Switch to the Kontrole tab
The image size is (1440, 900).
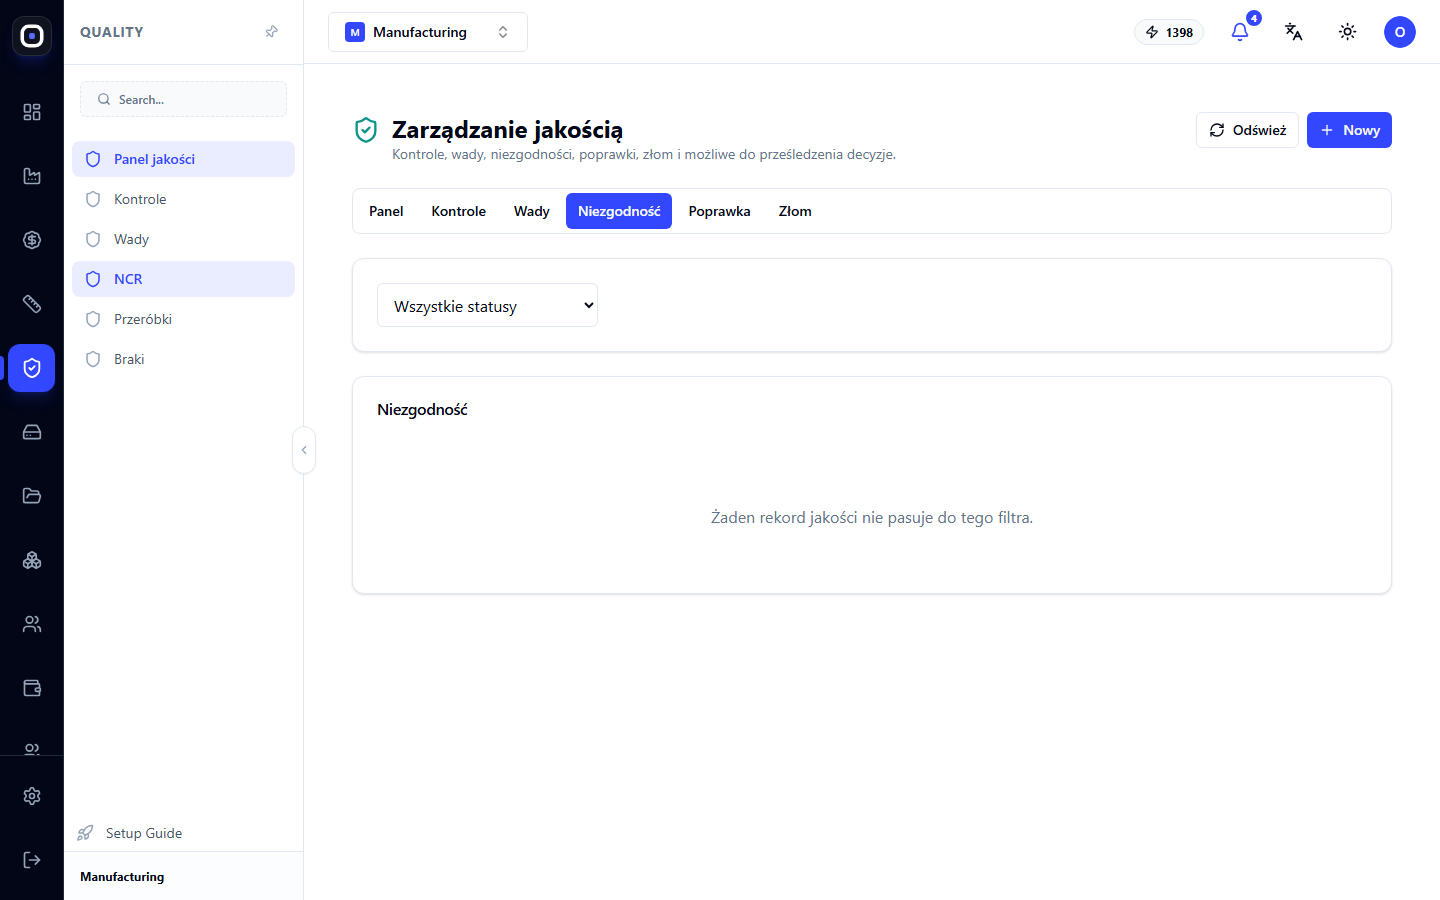click(x=459, y=211)
